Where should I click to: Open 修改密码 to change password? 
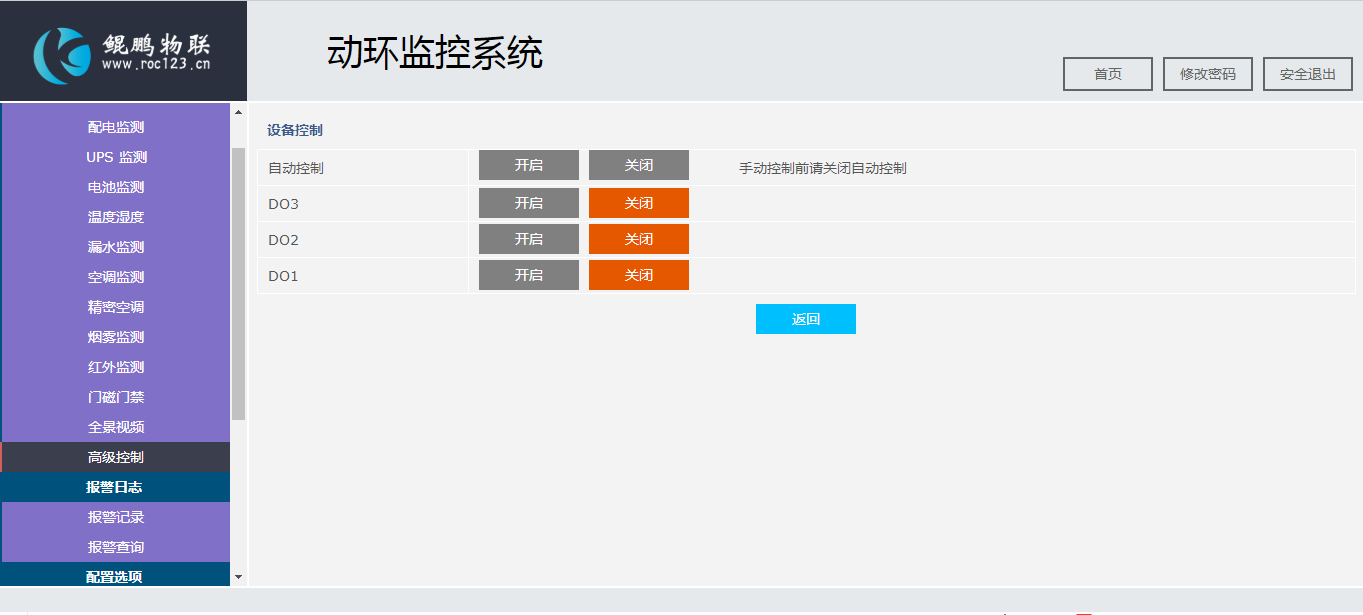pyautogui.click(x=1207, y=73)
